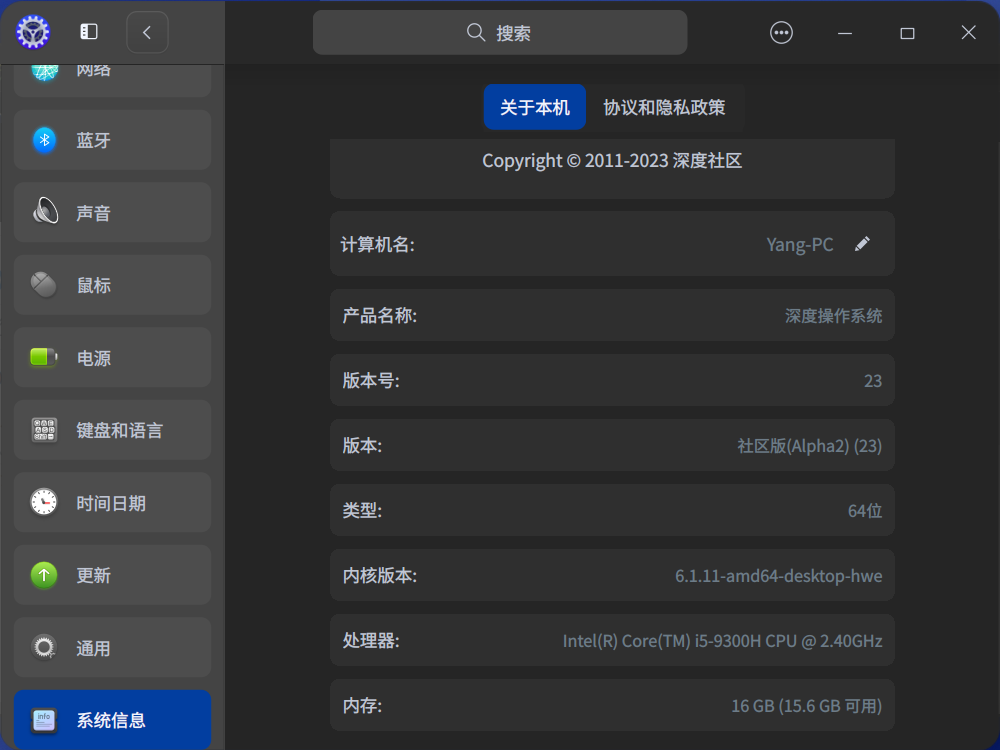Click the 搜索 search field

click(x=500, y=33)
